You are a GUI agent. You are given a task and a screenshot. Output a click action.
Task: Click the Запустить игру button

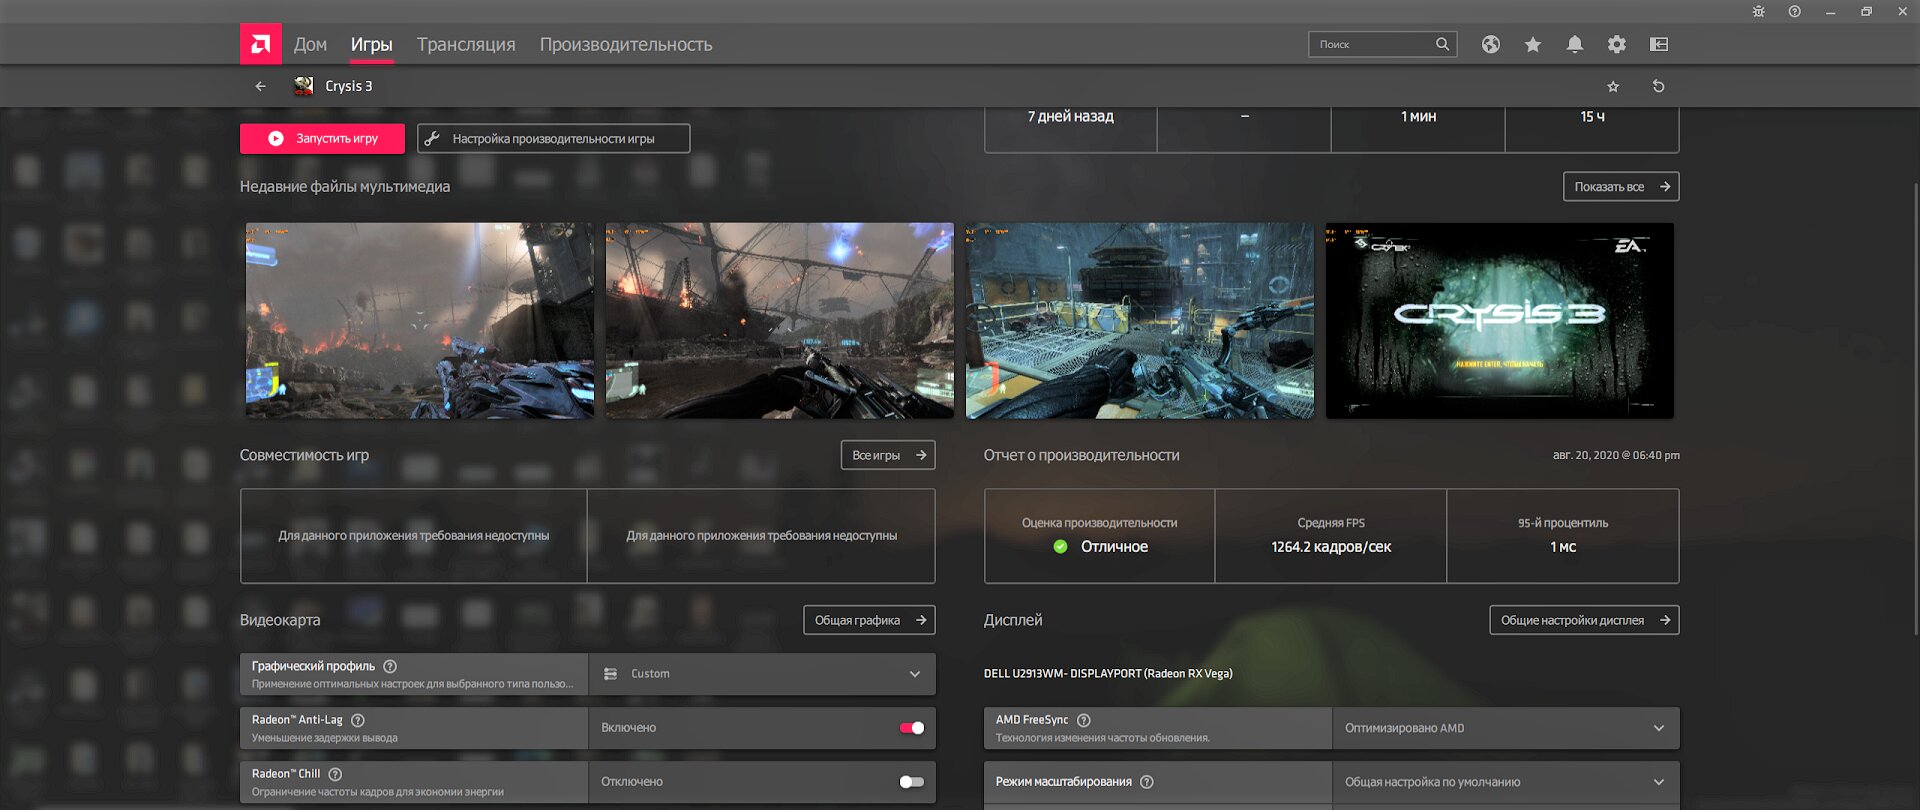(322, 139)
